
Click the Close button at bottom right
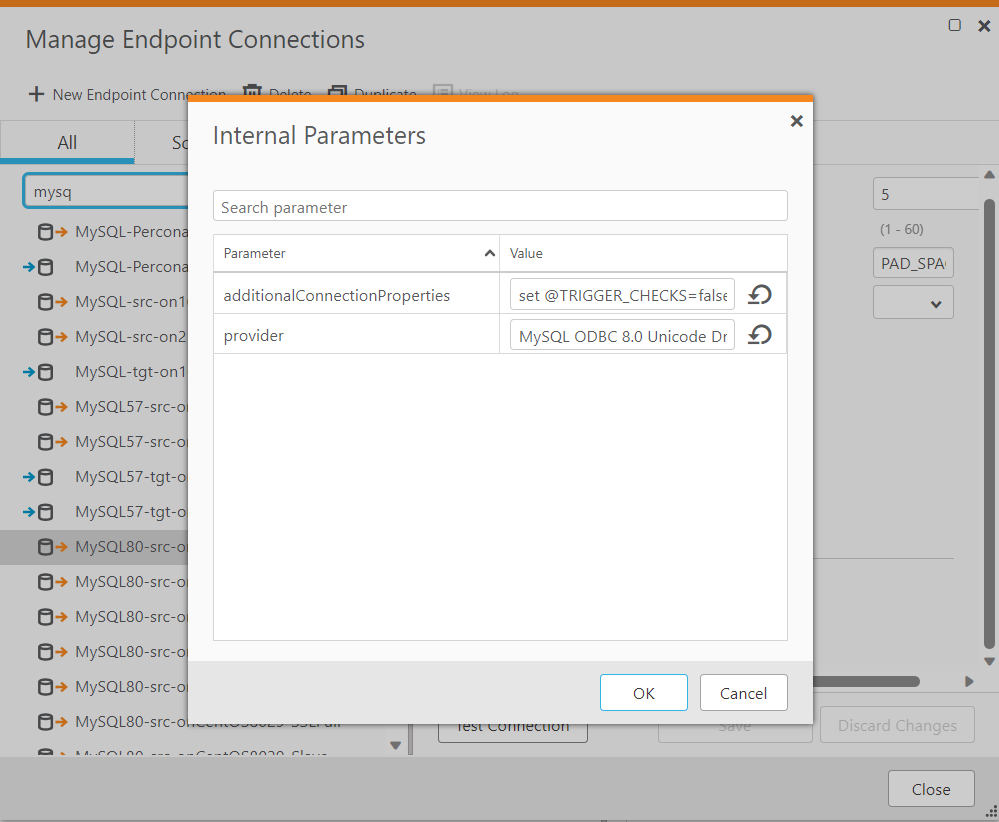930,789
